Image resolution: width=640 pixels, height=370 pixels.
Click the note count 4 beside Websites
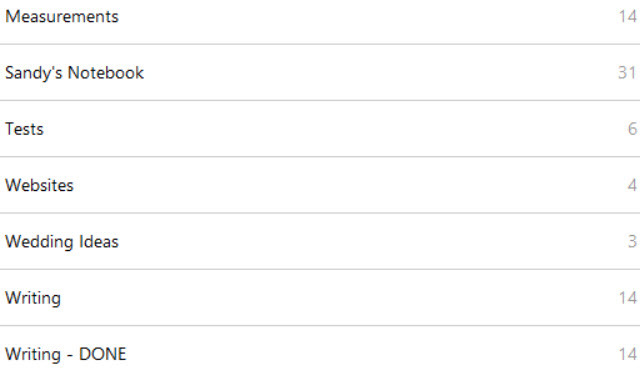click(x=632, y=185)
